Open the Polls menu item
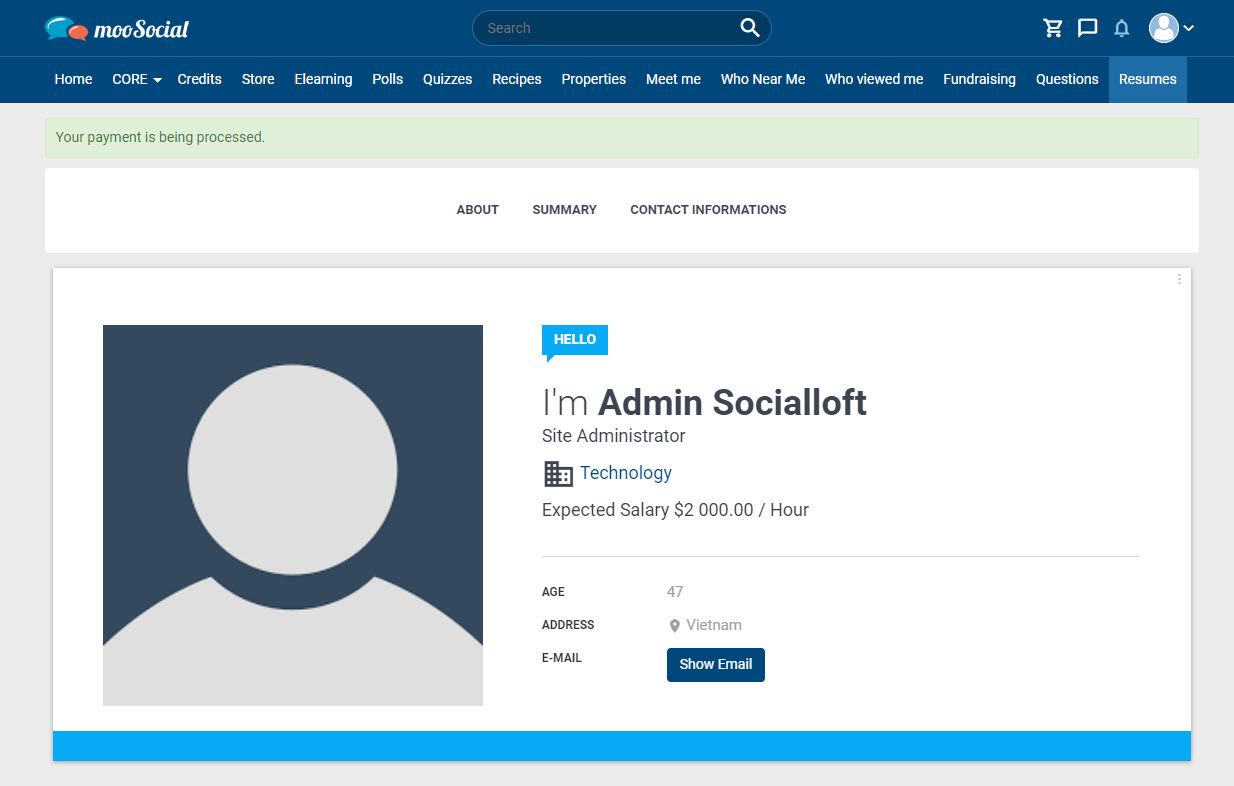The width and height of the screenshot is (1234, 786). [387, 79]
